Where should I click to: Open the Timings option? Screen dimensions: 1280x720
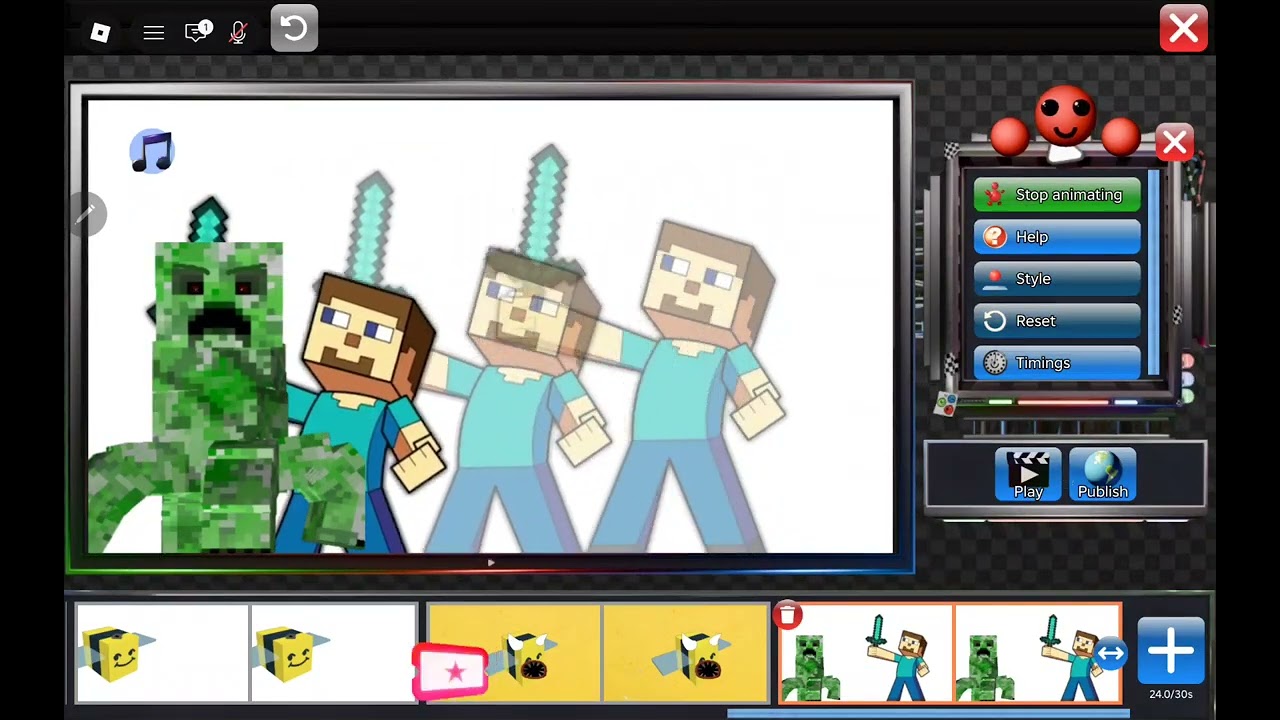click(x=1057, y=363)
